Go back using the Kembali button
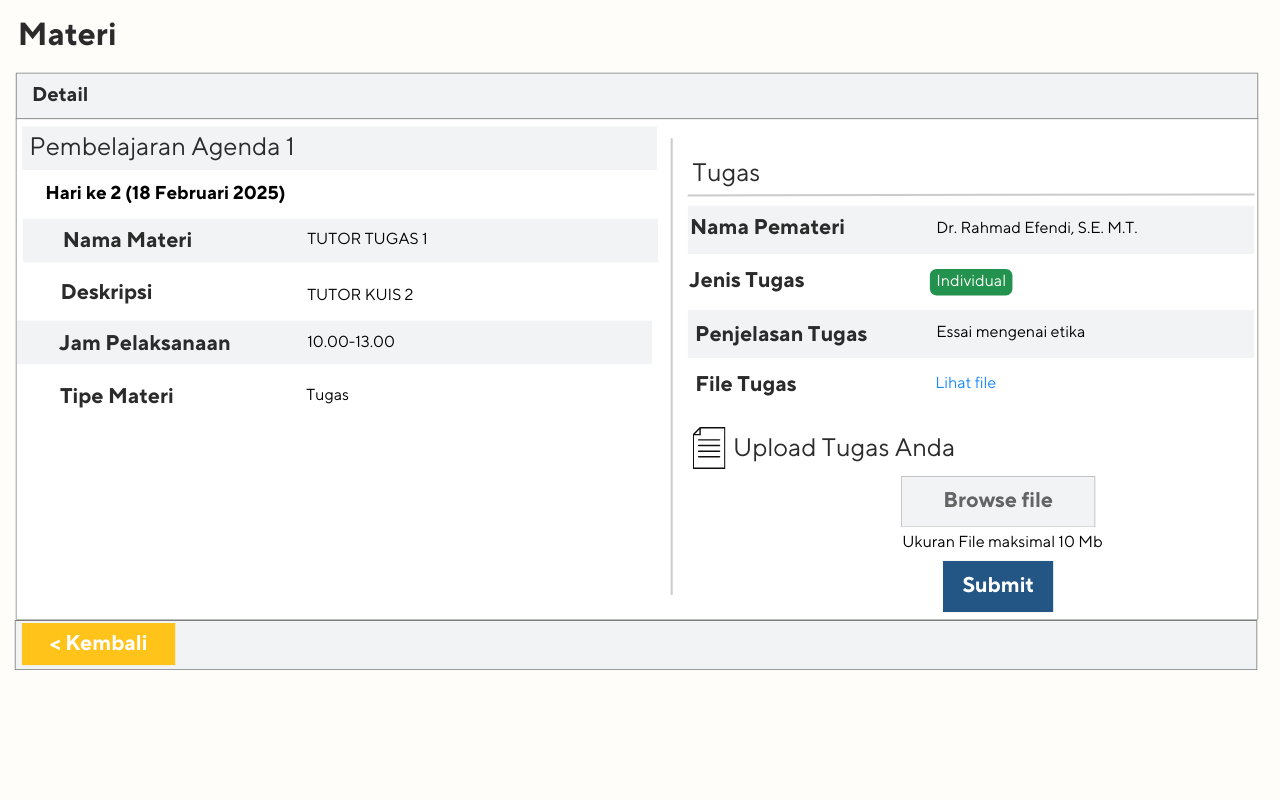 pos(98,644)
